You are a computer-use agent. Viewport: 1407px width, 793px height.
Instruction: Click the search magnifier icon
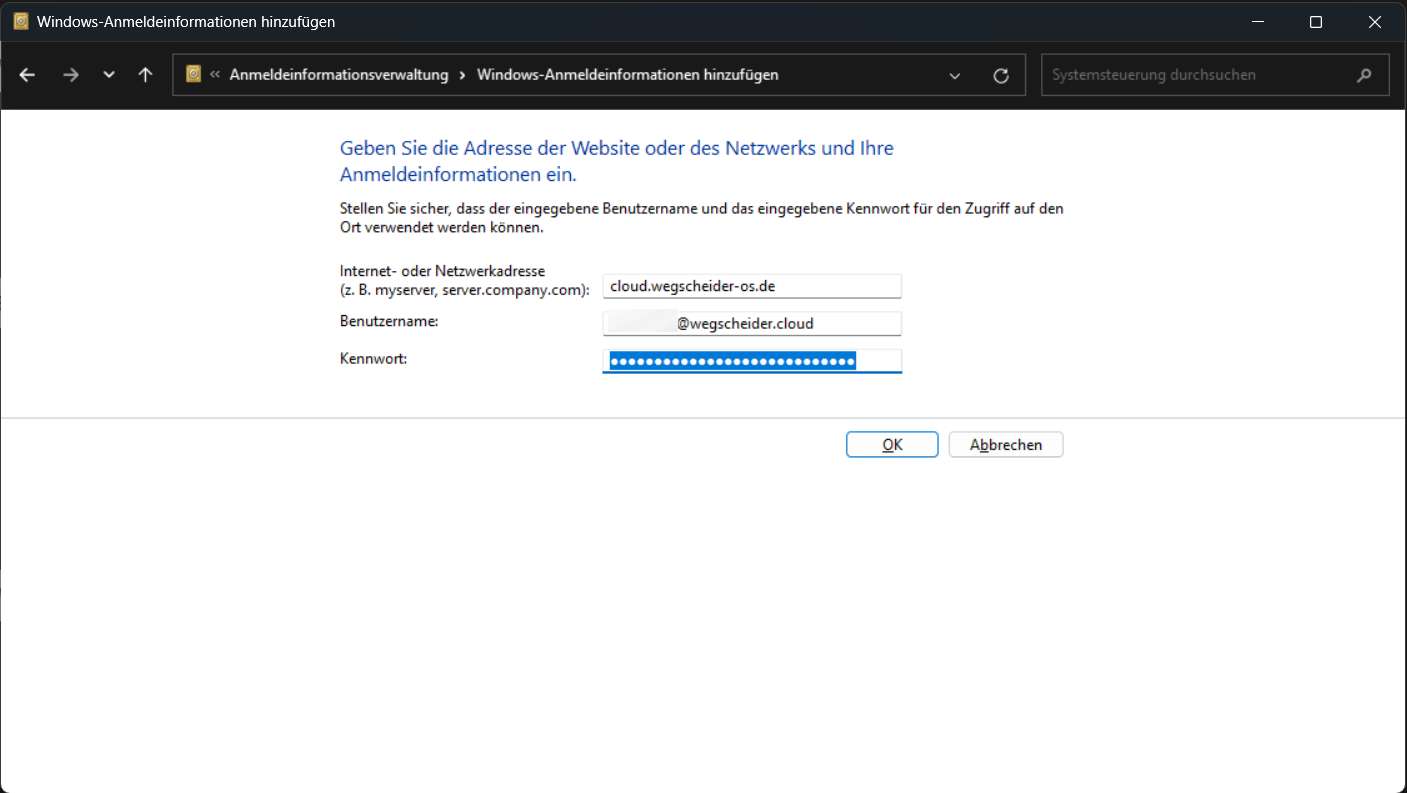pos(1364,75)
